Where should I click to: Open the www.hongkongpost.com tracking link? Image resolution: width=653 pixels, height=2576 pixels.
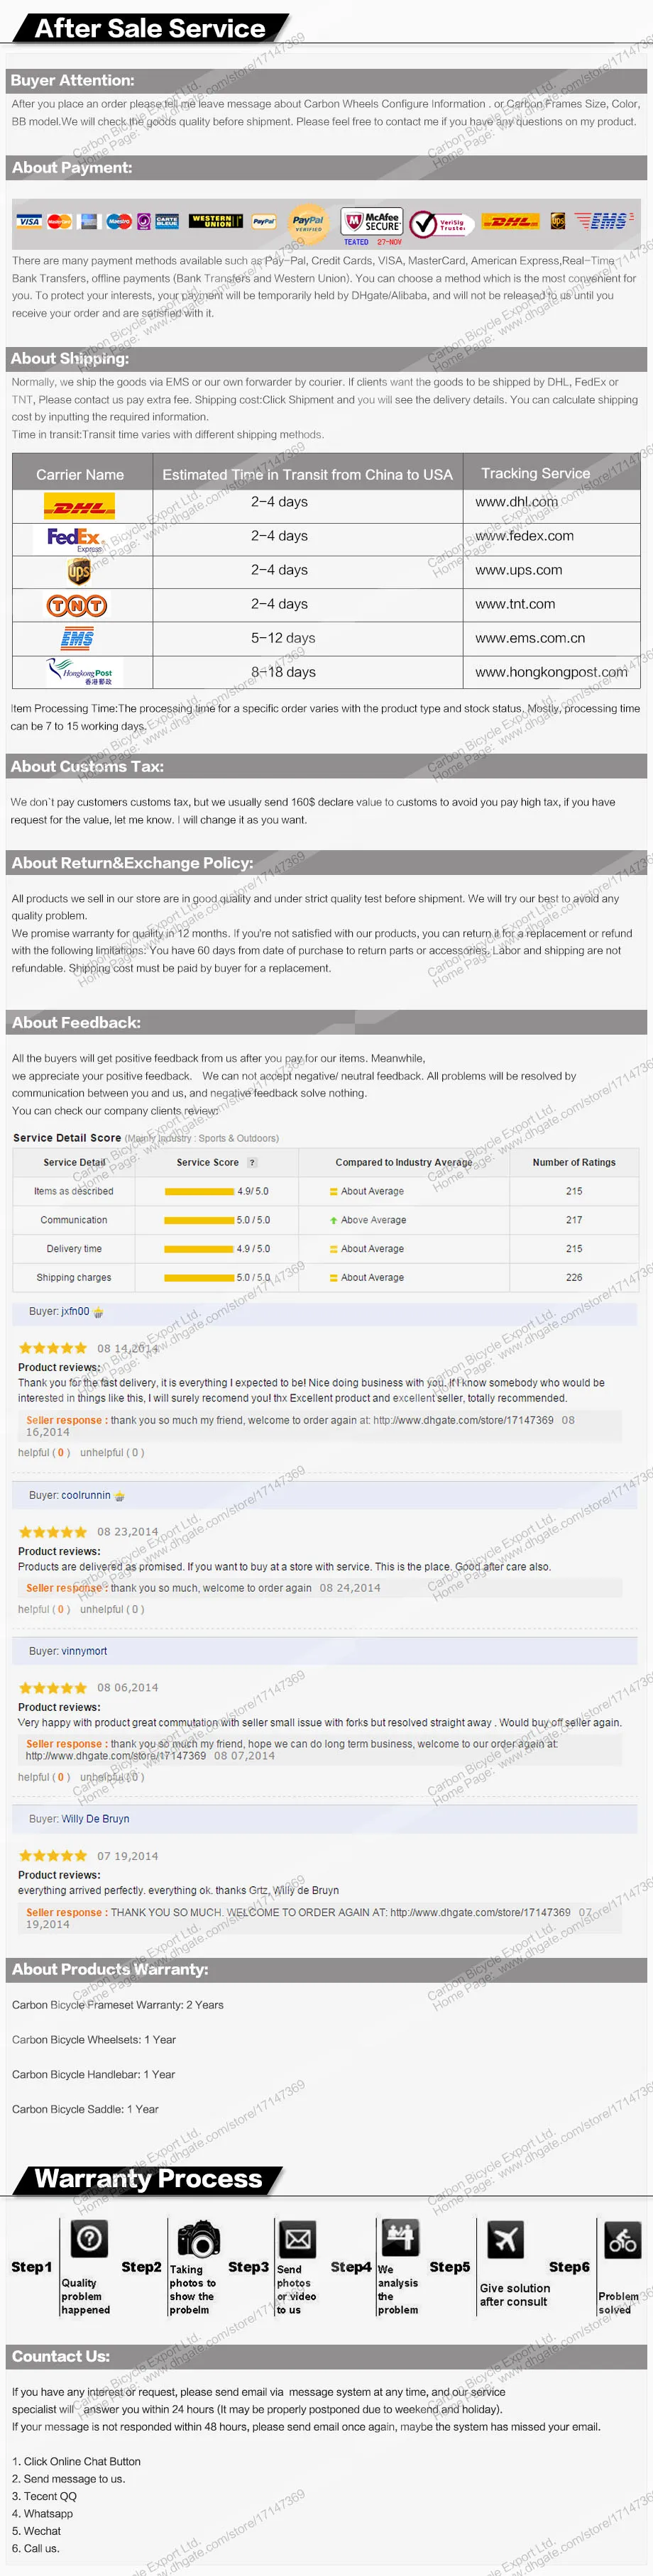[551, 672]
